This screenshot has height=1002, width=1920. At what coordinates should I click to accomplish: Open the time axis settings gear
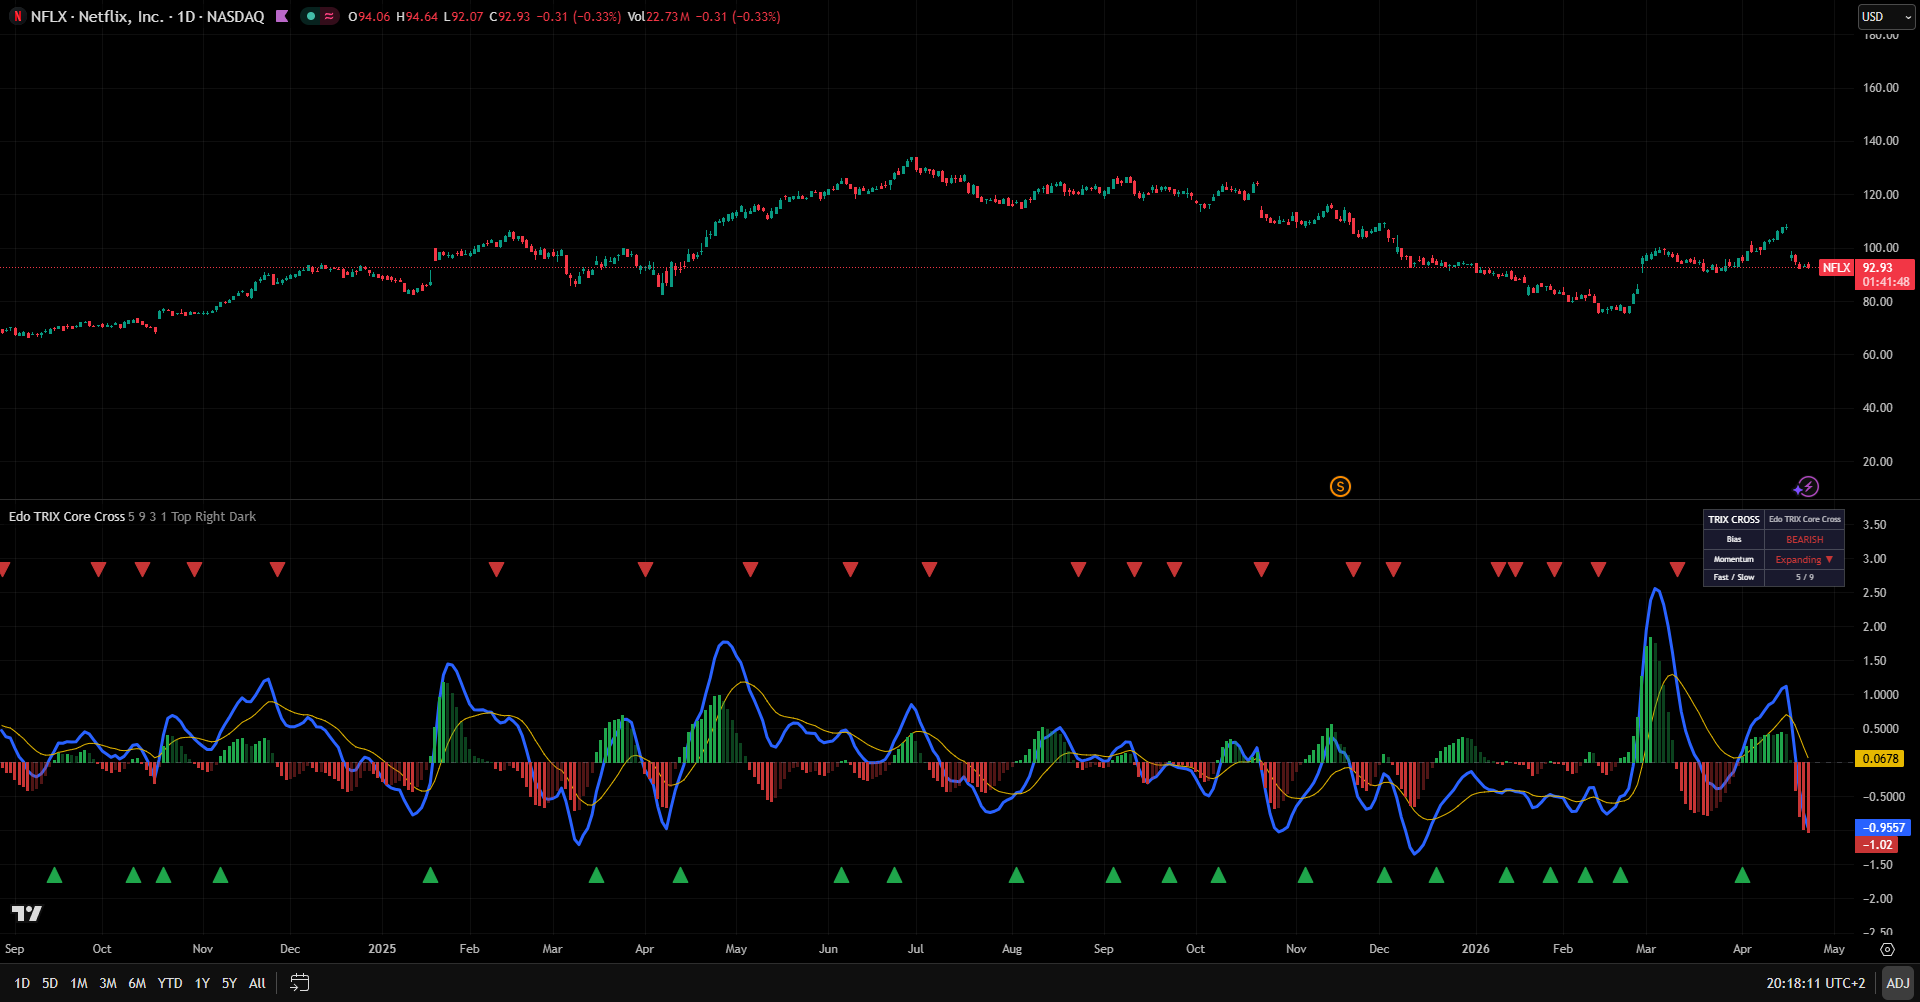click(x=1887, y=949)
